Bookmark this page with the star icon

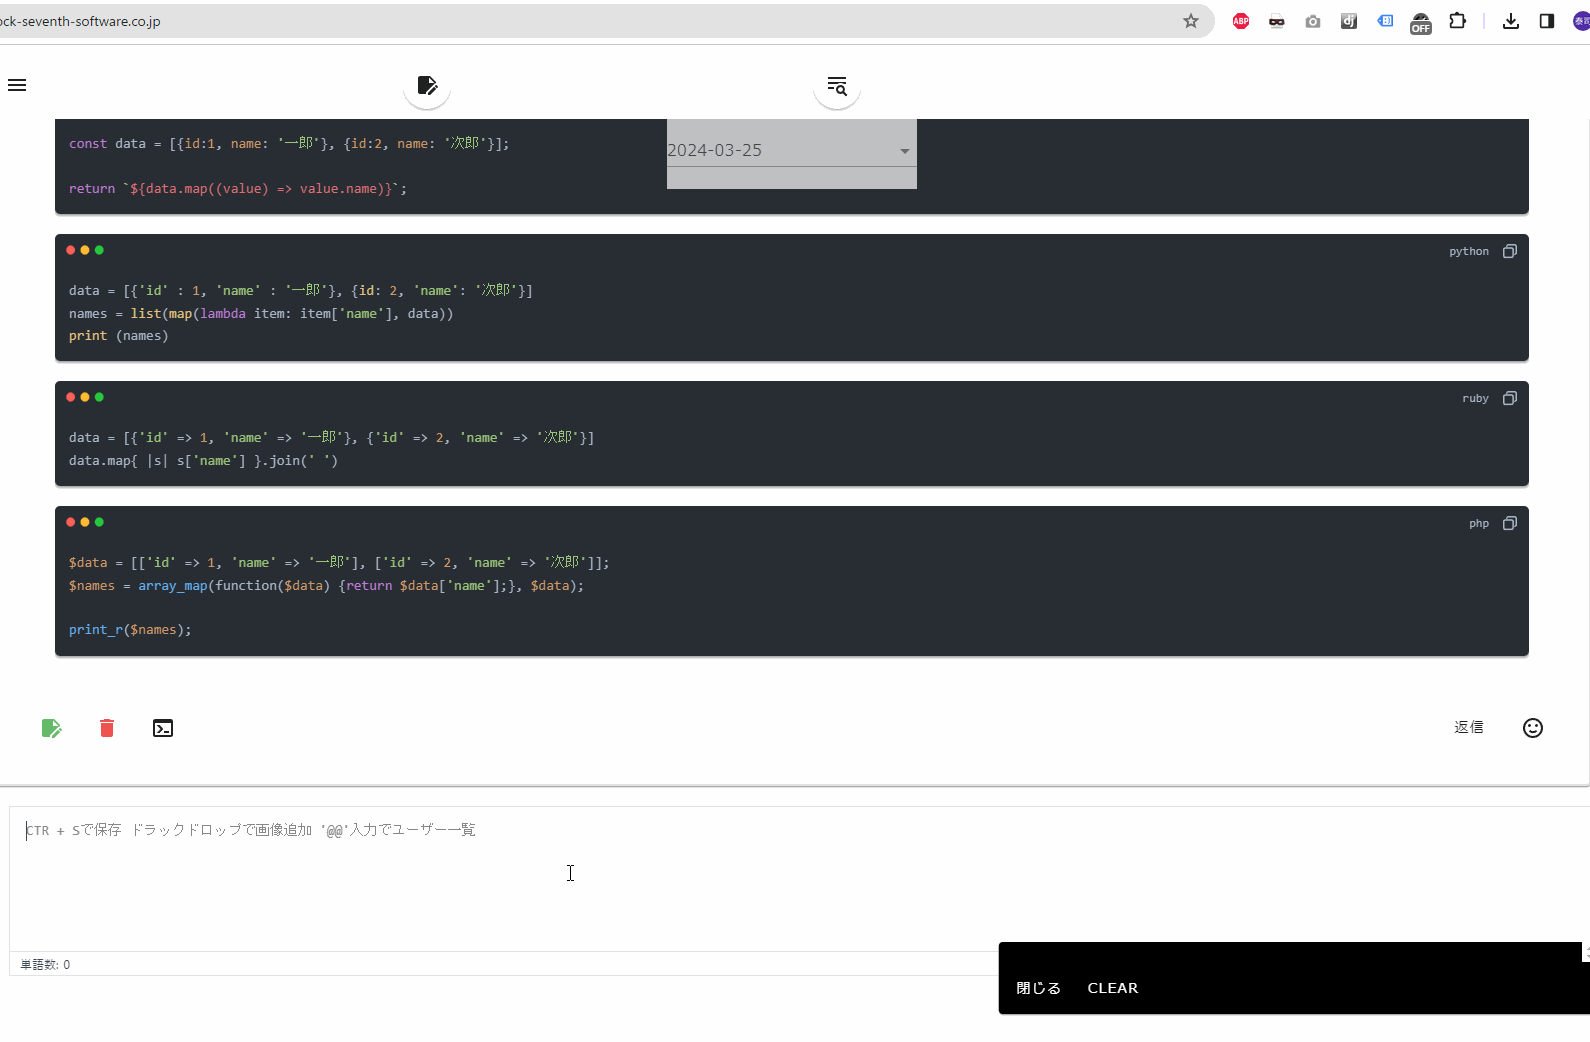pos(1190,21)
